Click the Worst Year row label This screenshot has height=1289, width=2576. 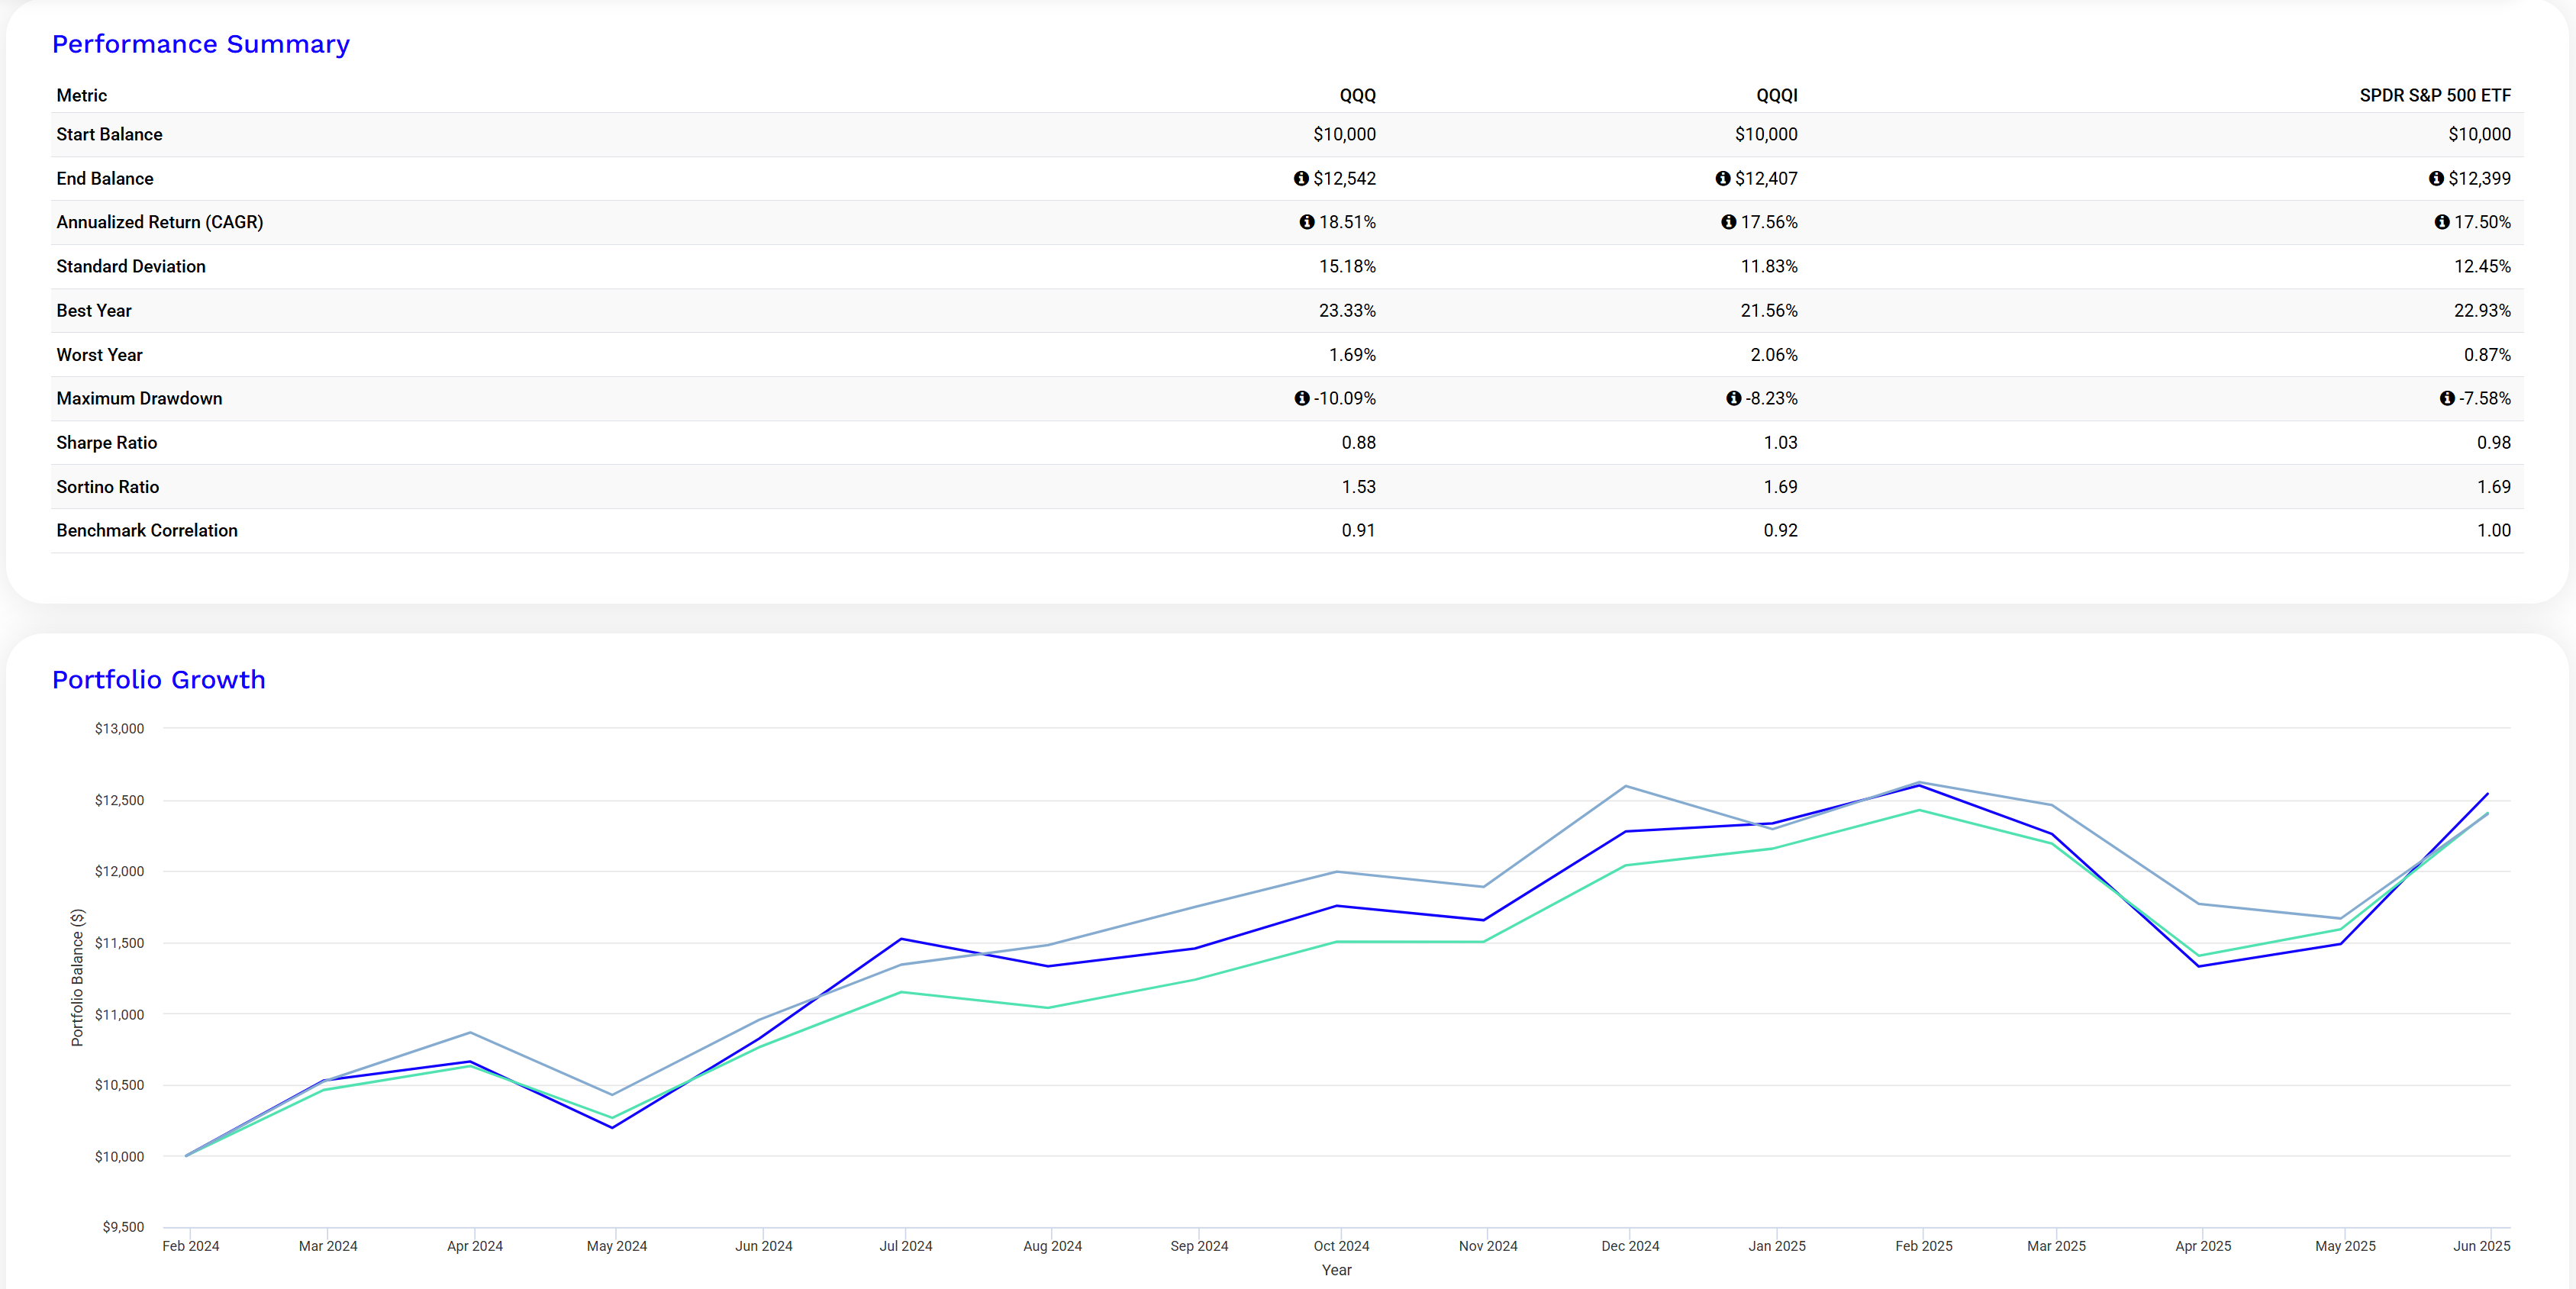tap(100, 355)
